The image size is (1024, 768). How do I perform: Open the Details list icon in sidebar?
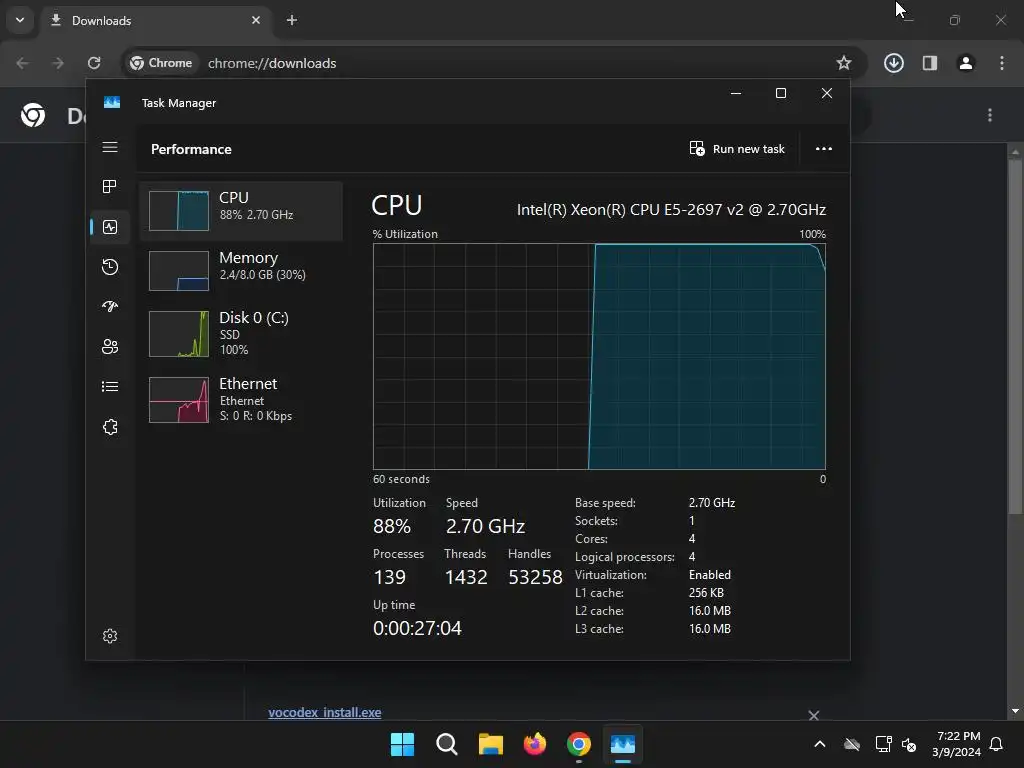tap(110, 387)
